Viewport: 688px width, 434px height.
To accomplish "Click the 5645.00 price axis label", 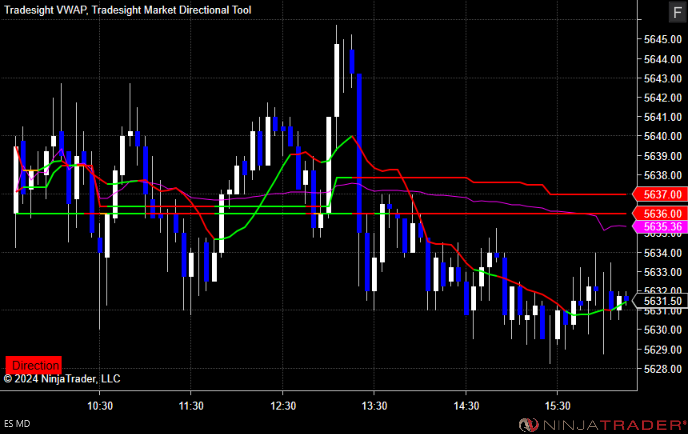I will point(663,39).
